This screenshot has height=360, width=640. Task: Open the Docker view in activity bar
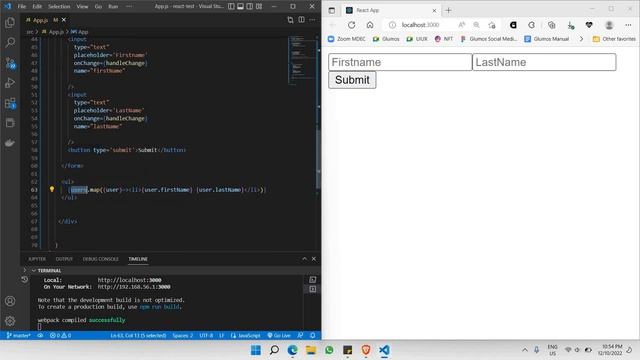tap(10, 142)
